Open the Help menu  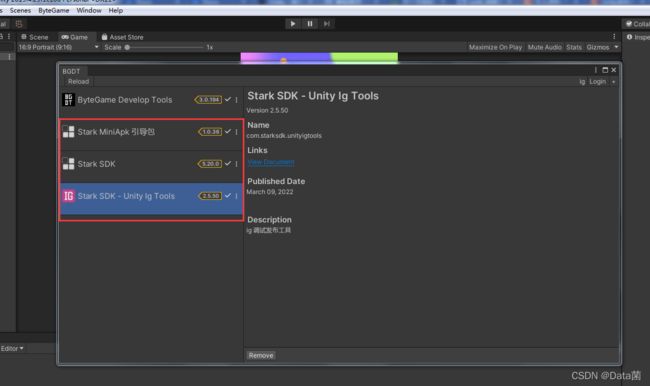click(116, 10)
